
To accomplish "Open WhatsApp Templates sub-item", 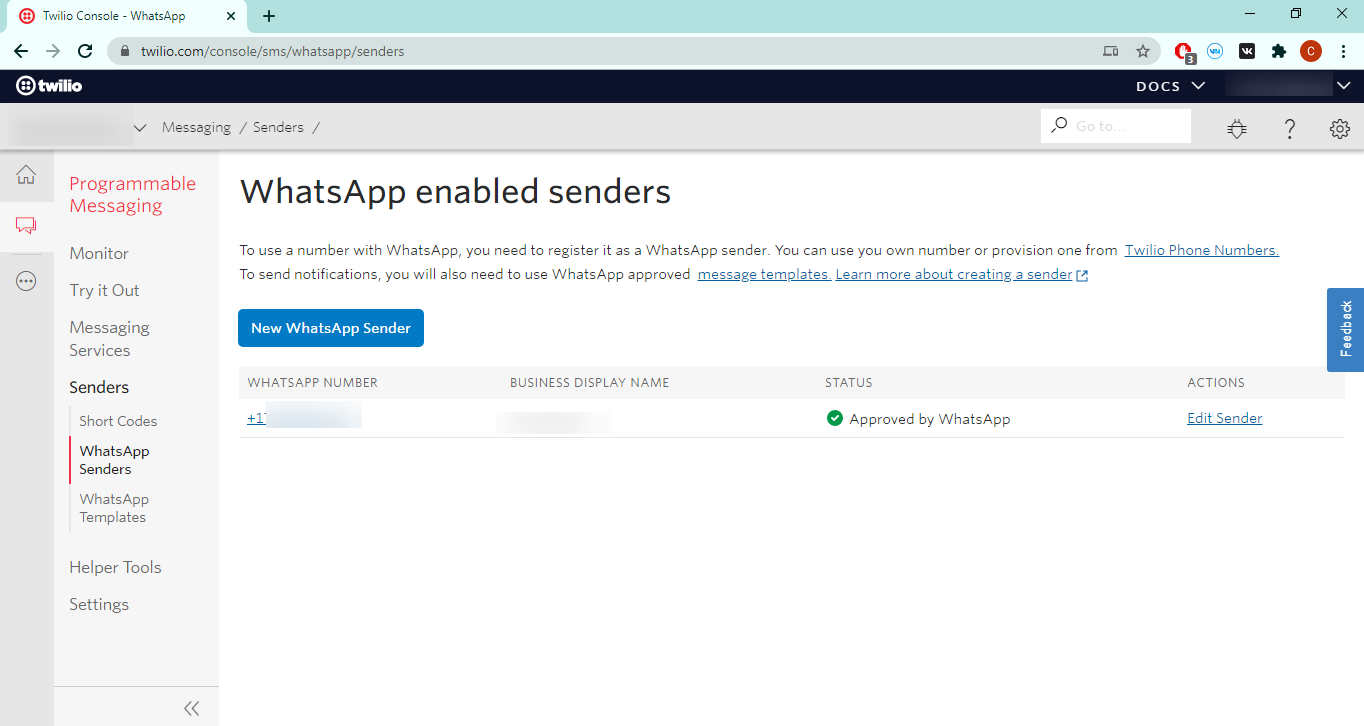I will pyautogui.click(x=114, y=508).
